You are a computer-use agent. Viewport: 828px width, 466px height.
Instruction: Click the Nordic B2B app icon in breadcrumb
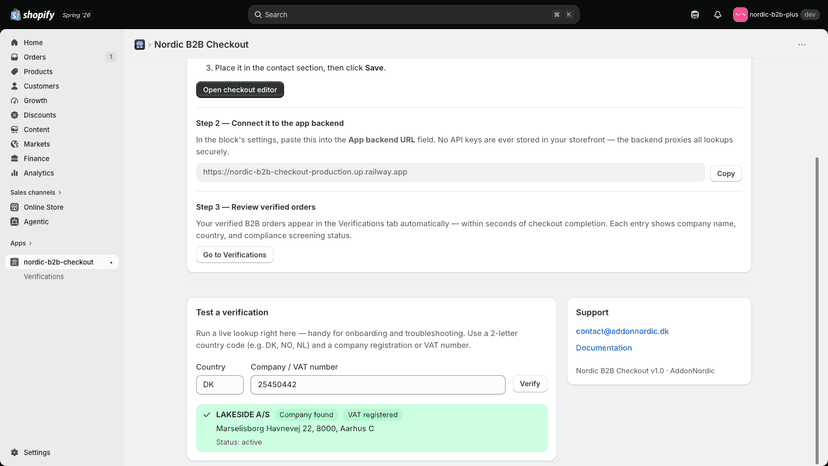[139, 45]
